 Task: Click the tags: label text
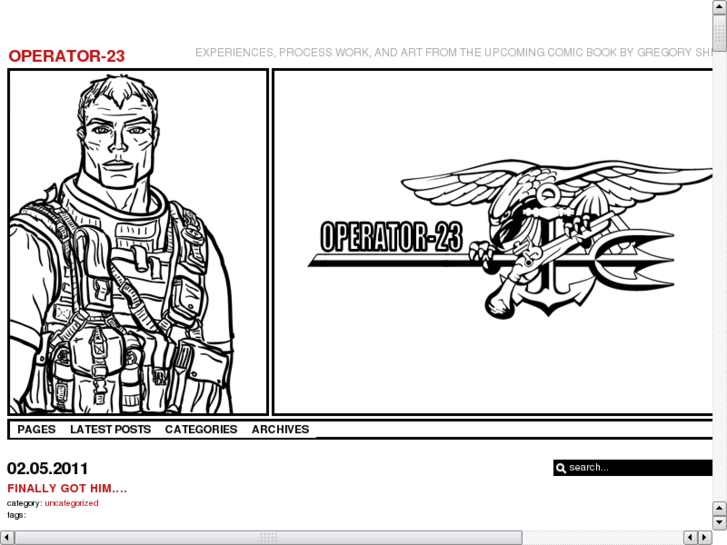(x=16, y=515)
